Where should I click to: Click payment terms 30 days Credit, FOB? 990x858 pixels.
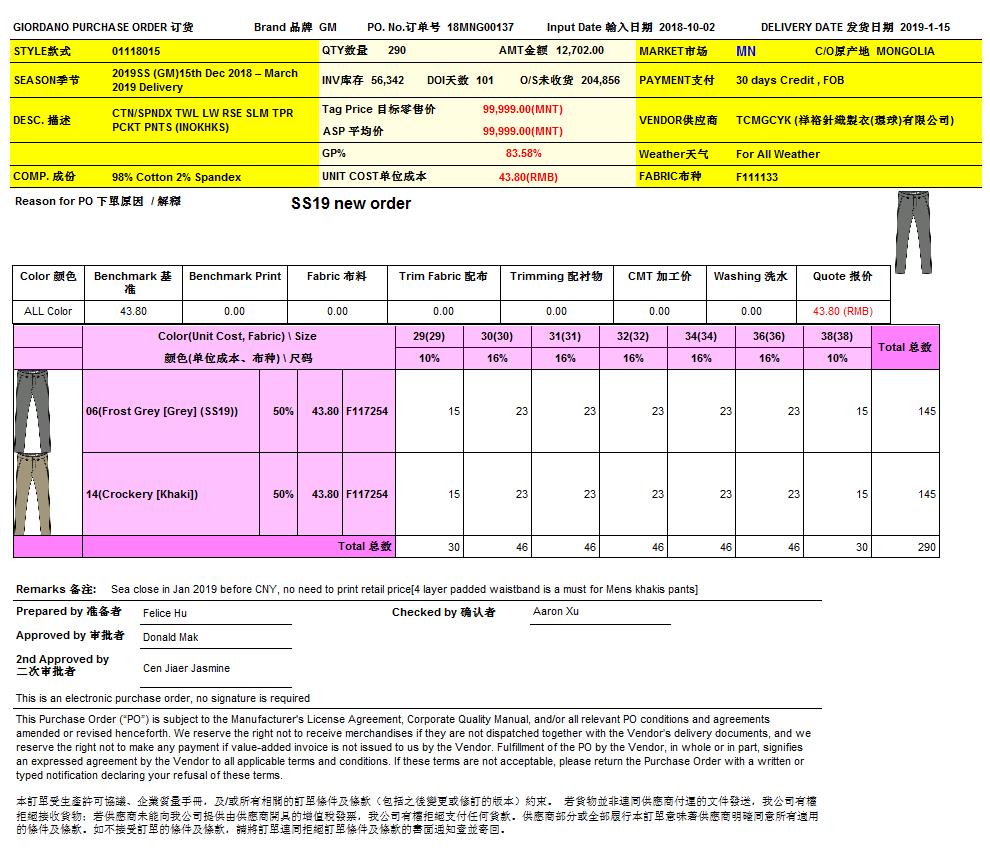tap(789, 80)
